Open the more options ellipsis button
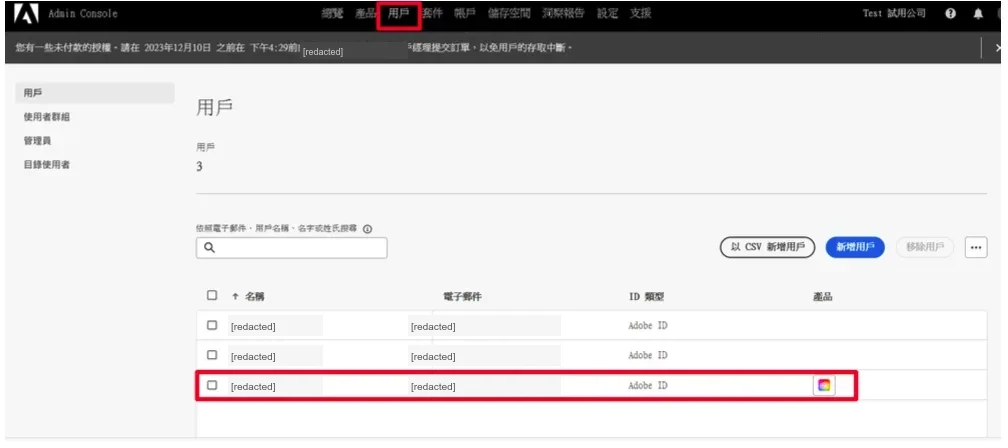 click(x=976, y=247)
